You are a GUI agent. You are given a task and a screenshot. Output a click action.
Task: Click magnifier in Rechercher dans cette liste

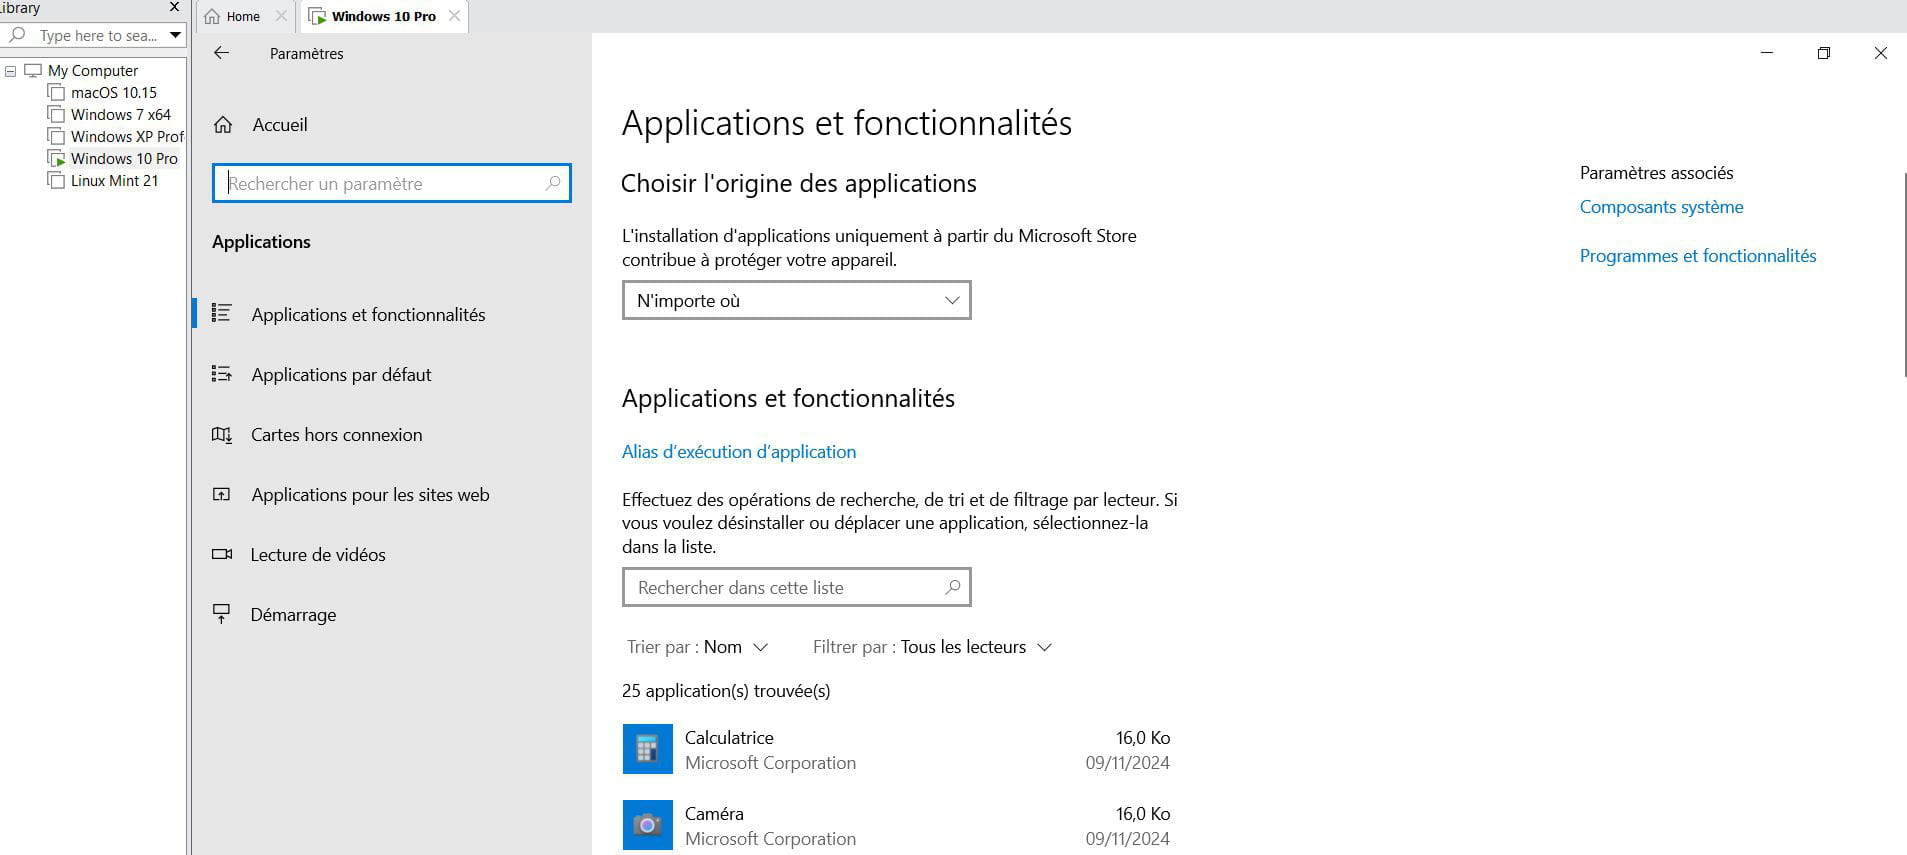click(x=953, y=587)
